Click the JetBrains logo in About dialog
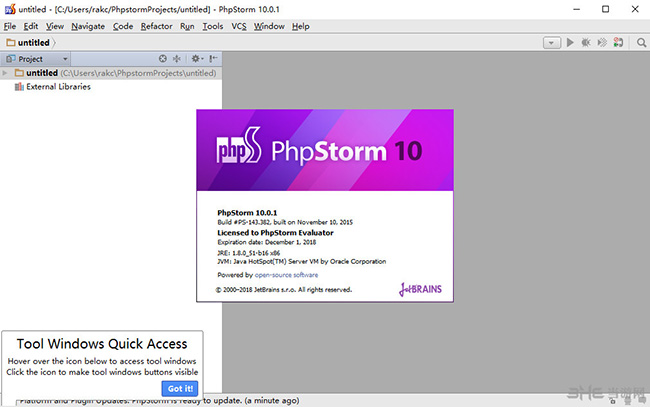650x407 pixels. [x=420, y=289]
